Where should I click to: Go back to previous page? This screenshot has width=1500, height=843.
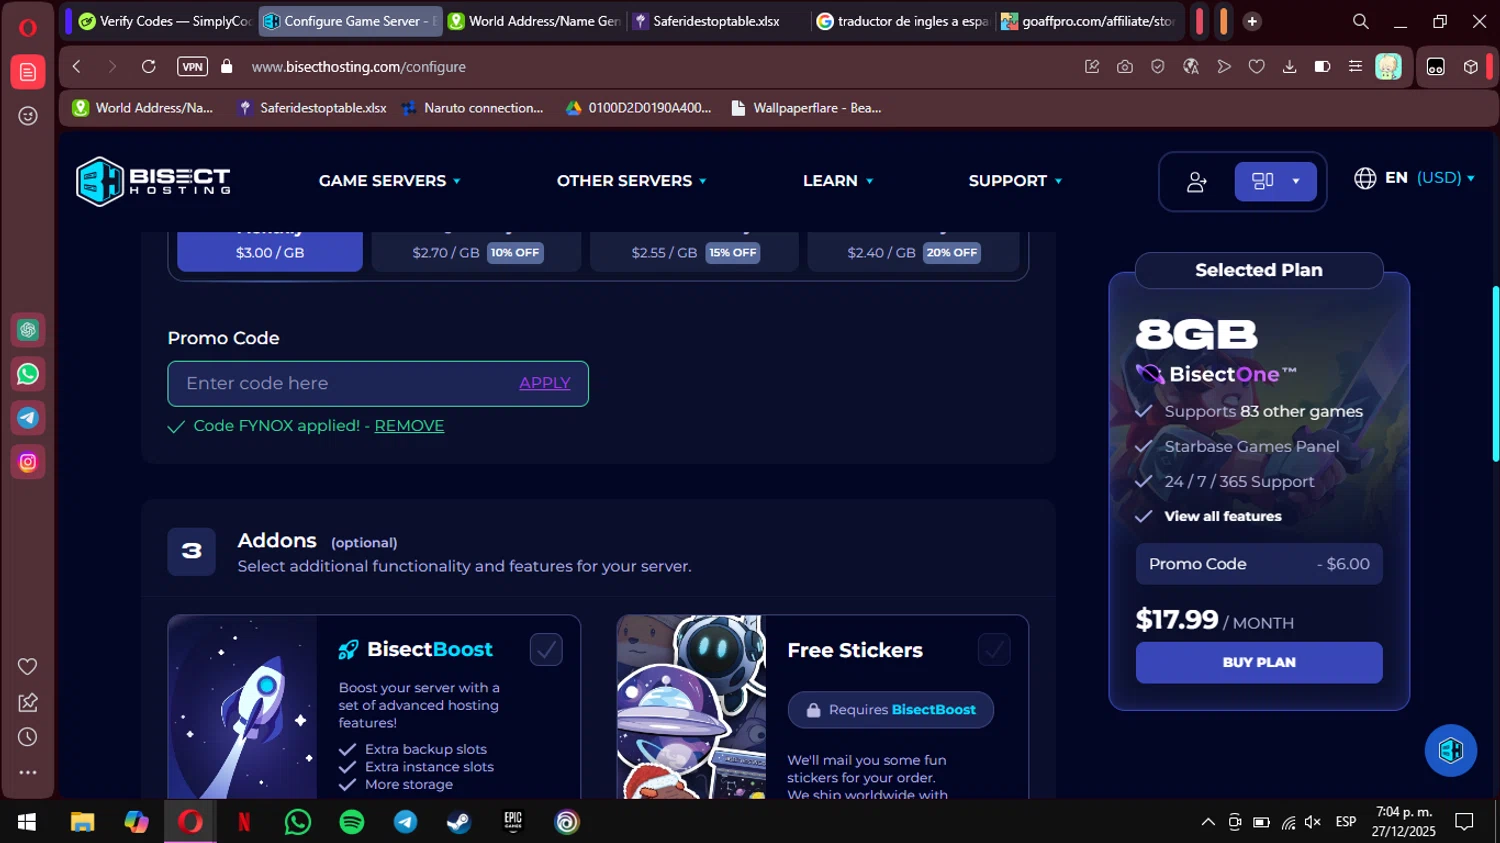(76, 67)
